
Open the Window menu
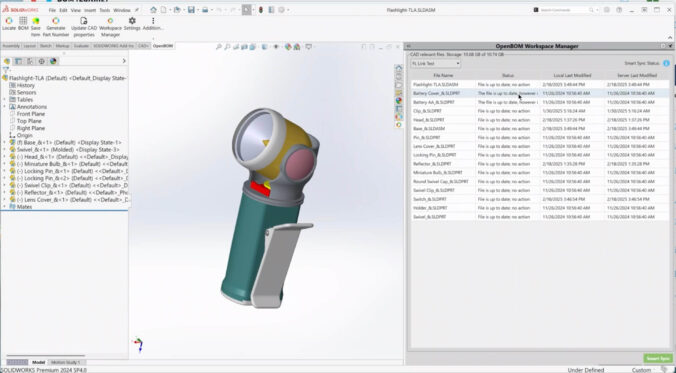(122, 10)
